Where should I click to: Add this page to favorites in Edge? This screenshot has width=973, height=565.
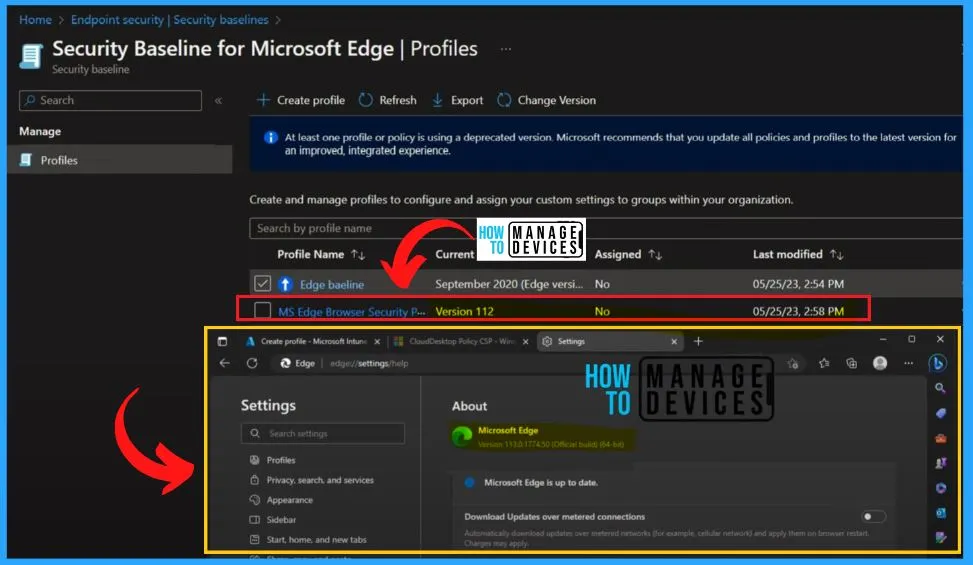point(792,363)
